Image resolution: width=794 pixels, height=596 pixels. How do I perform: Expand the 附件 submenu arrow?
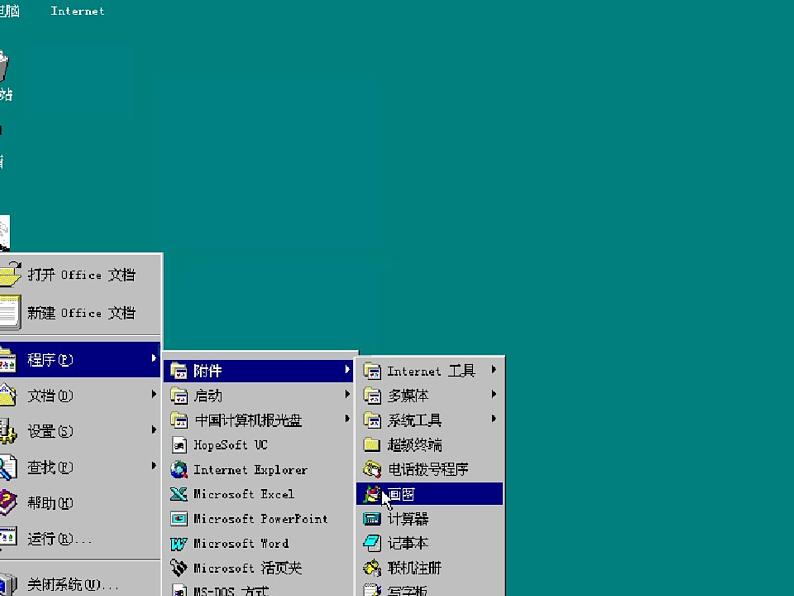pos(347,370)
